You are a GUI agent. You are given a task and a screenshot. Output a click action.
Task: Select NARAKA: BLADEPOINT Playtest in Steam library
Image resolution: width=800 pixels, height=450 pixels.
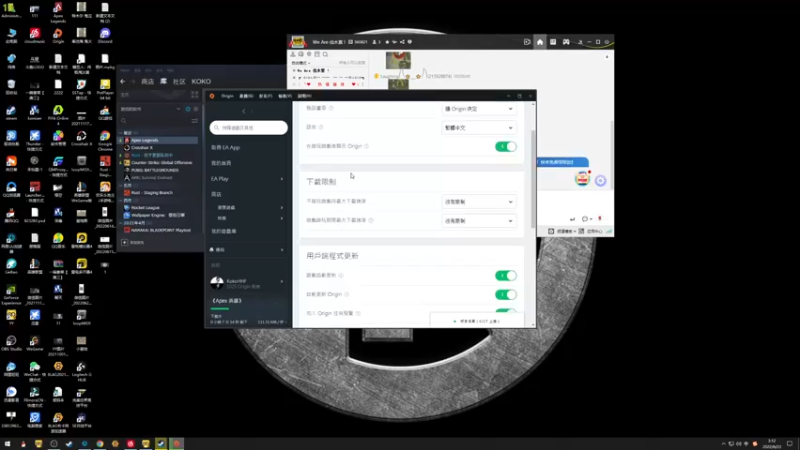tap(157, 230)
